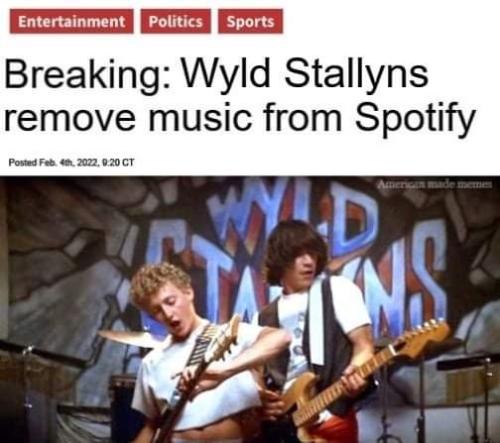Click the word "Breaking:" in the headline
The height and width of the screenshot is (443, 500).
pos(88,76)
